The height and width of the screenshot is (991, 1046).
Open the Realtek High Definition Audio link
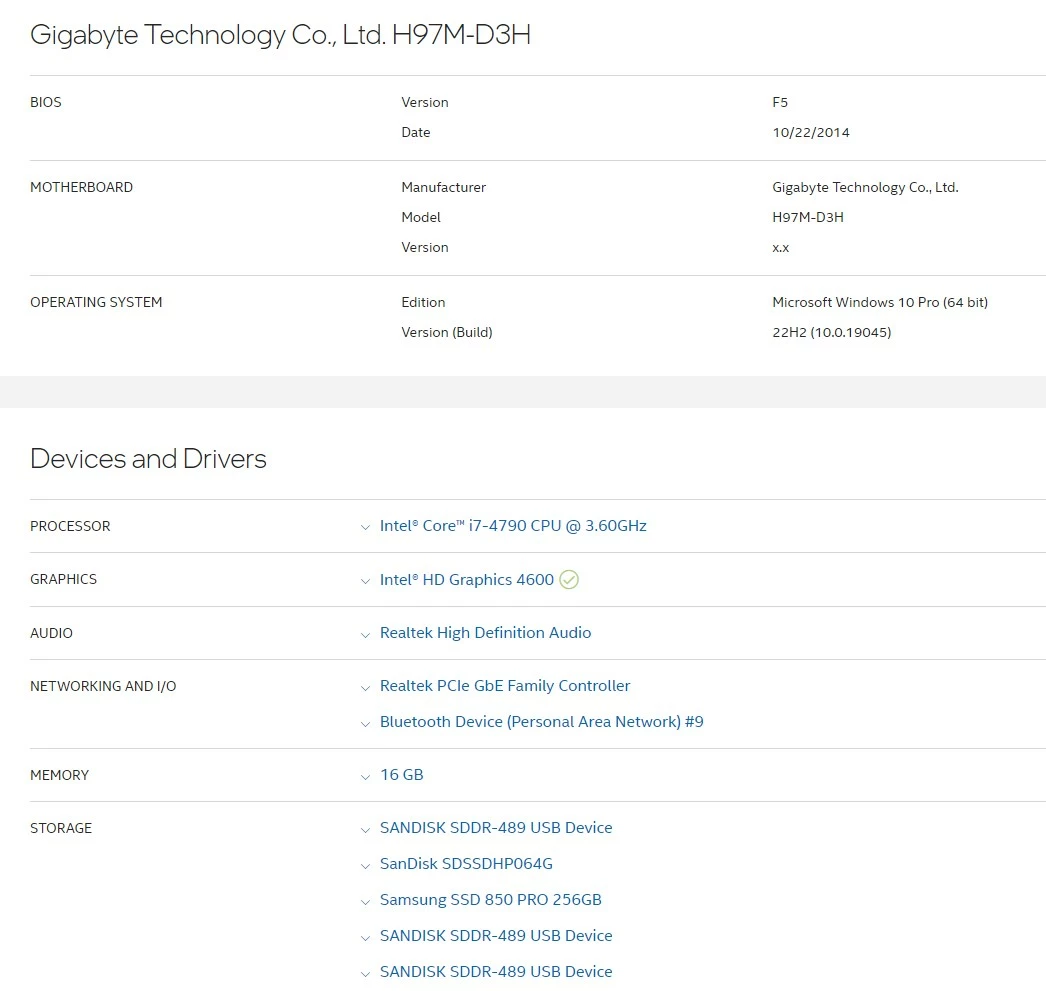(x=485, y=632)
